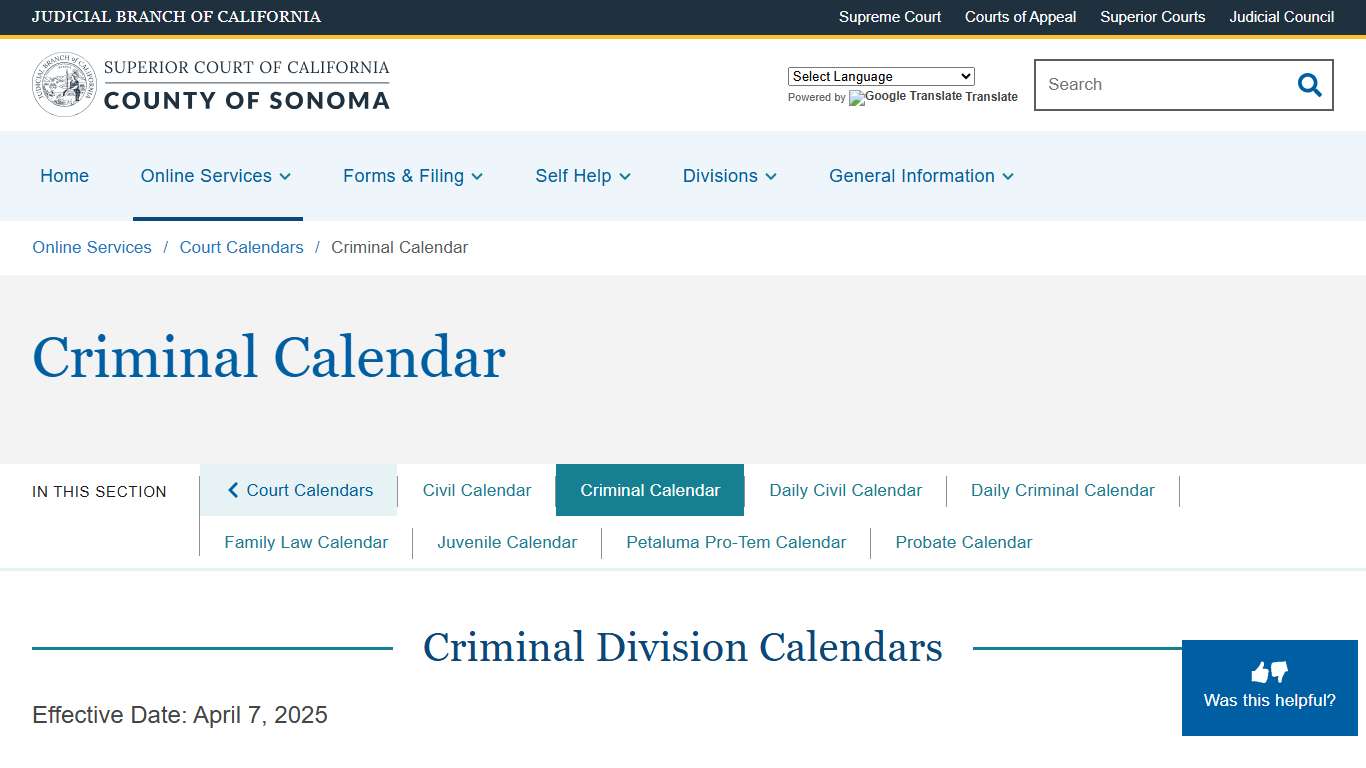
Task: Open the Supreme Court link
Action: pos(889,17)
